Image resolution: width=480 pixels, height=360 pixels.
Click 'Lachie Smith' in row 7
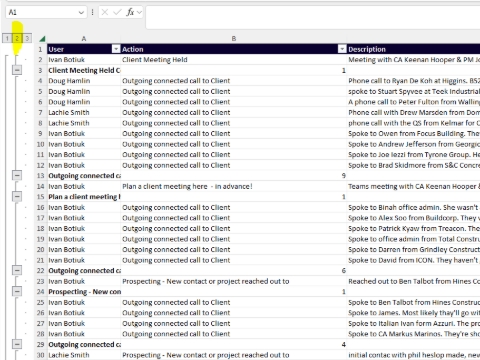click(x=84, y=113)
